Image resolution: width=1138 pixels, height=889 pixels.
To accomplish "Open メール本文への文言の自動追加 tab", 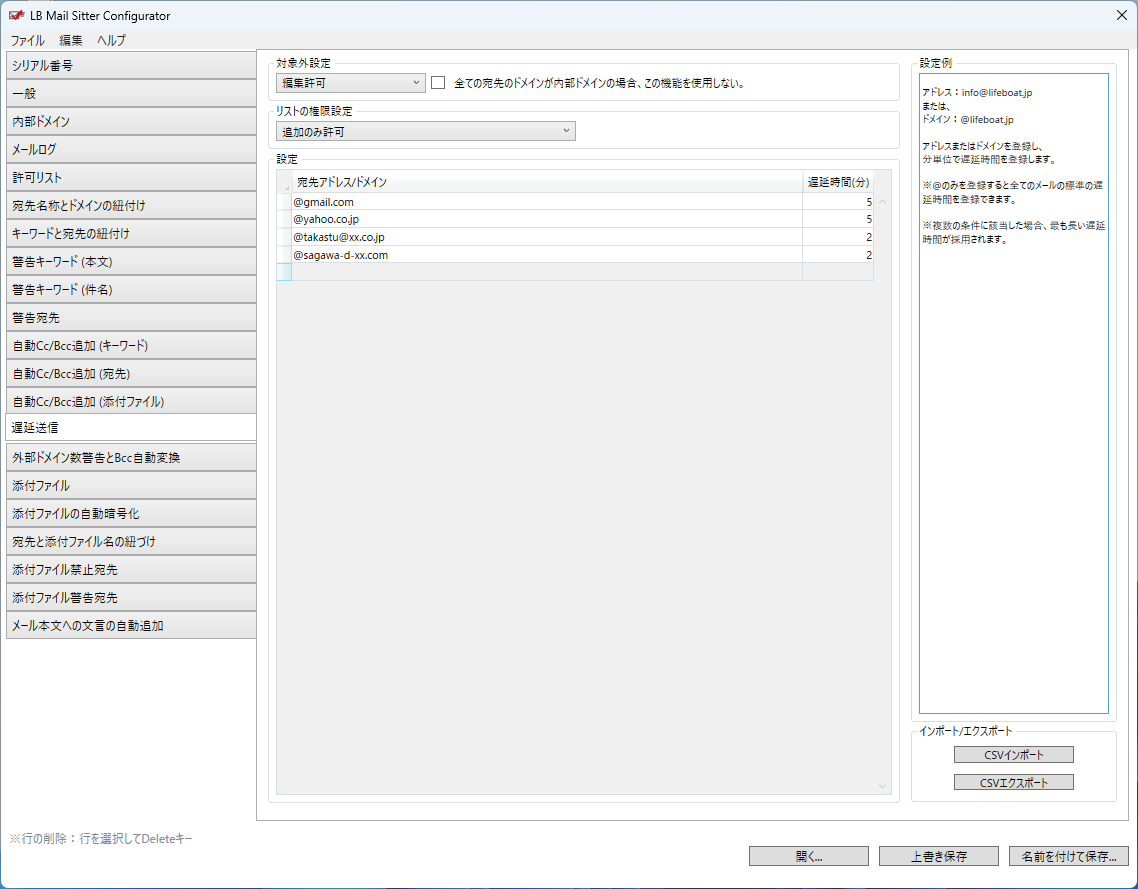I will point(131,626).
